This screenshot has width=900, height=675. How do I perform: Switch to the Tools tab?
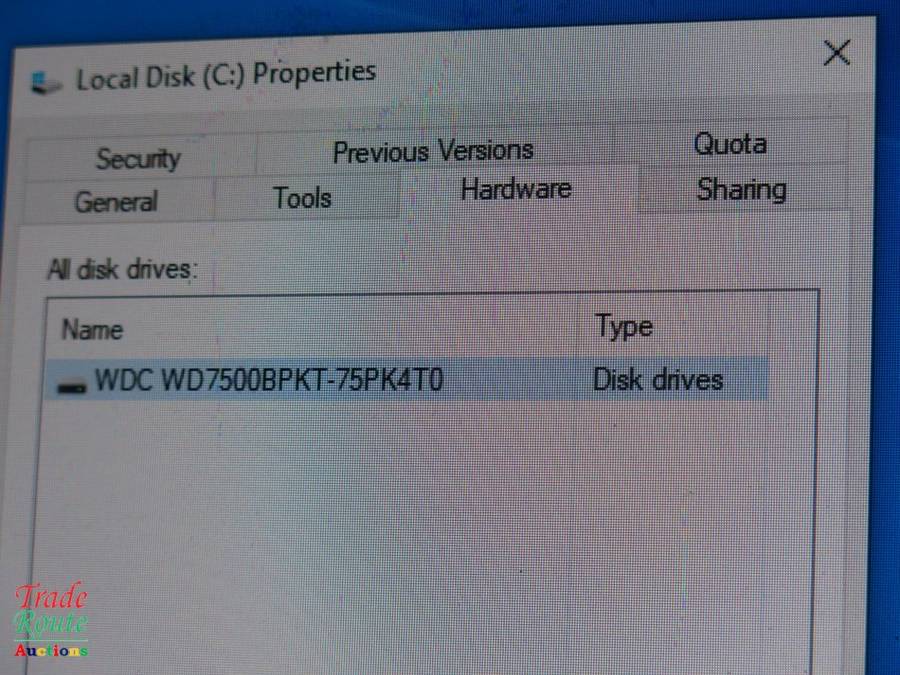303,197
